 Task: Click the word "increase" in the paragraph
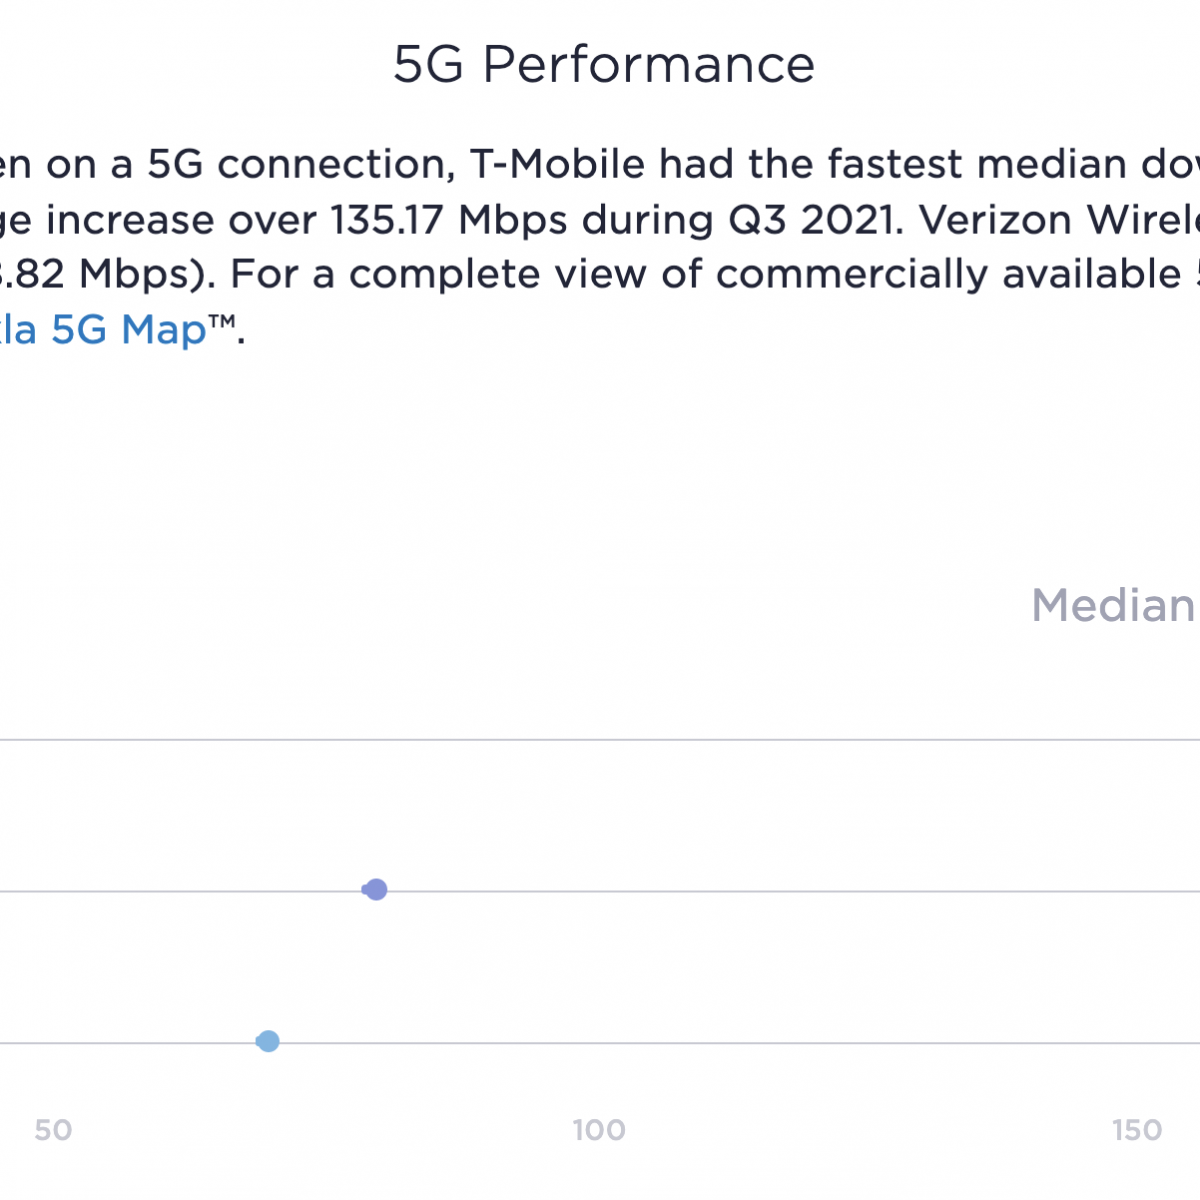(x=130, y=219)
